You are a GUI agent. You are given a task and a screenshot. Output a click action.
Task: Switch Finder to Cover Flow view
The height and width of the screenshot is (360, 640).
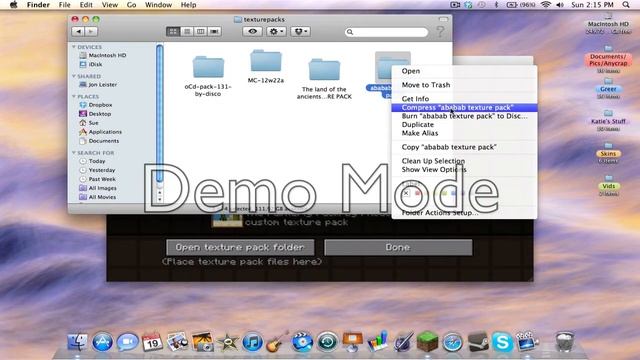(215, 31)
